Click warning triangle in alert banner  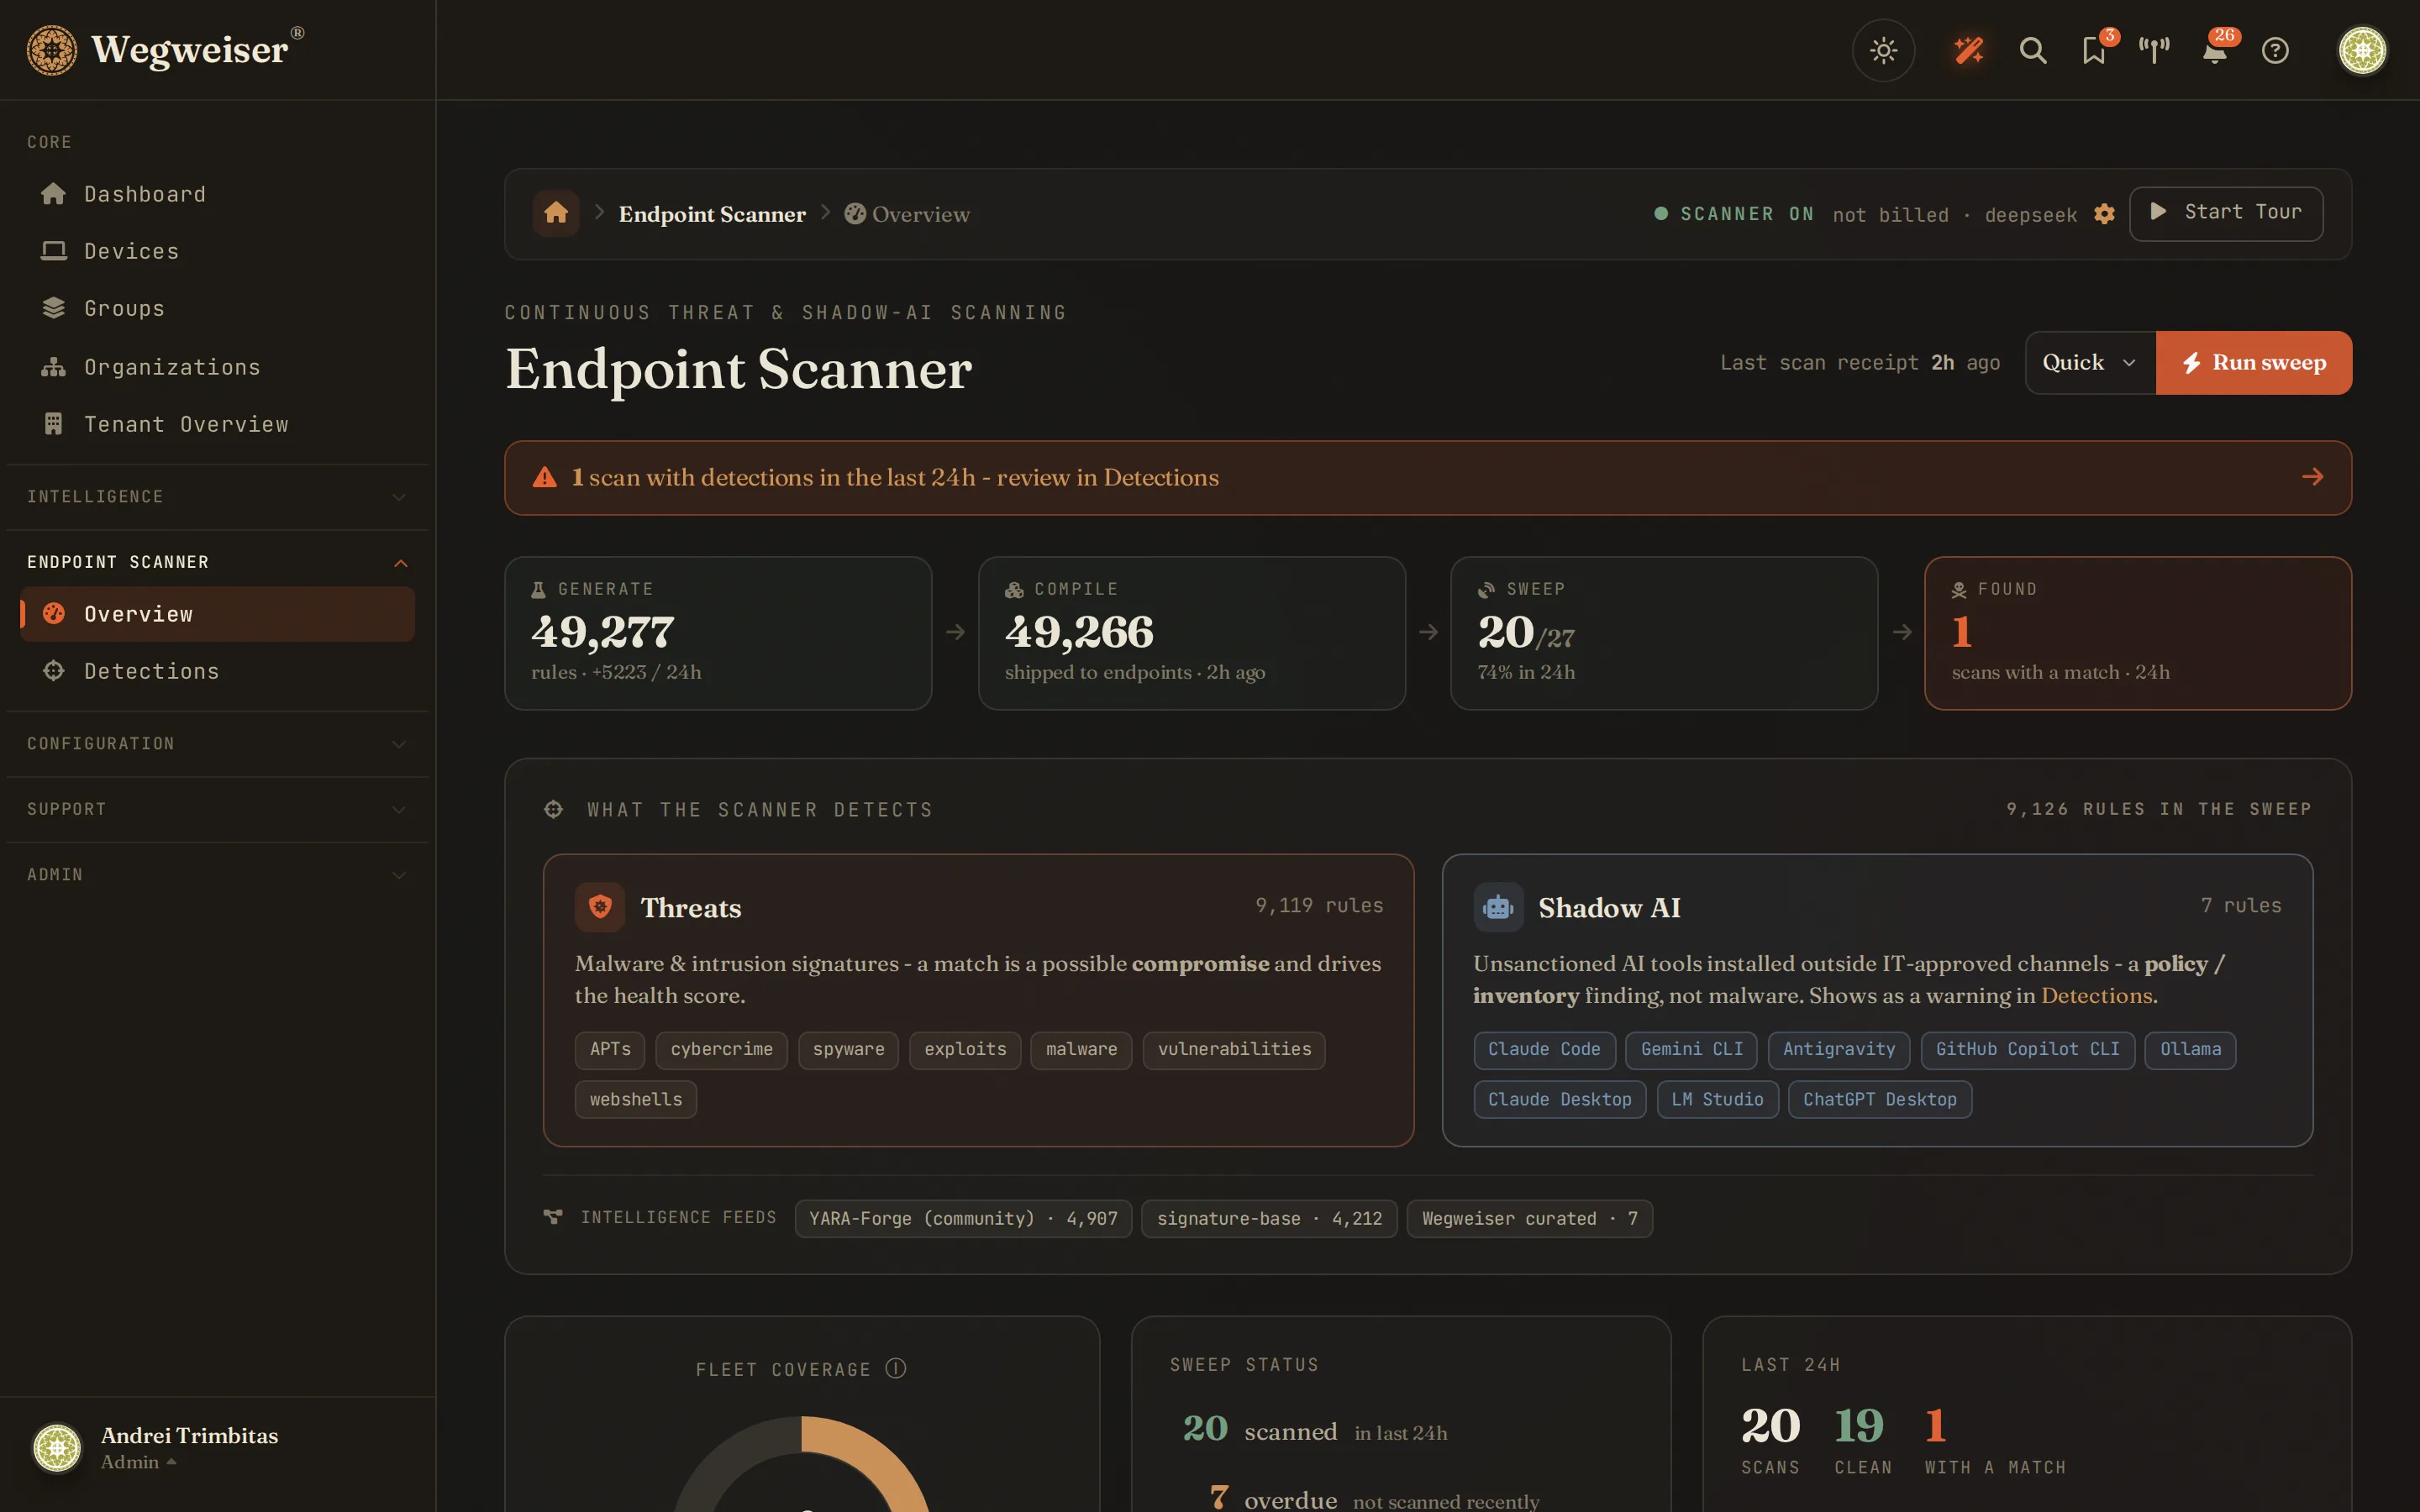[545, 477]
